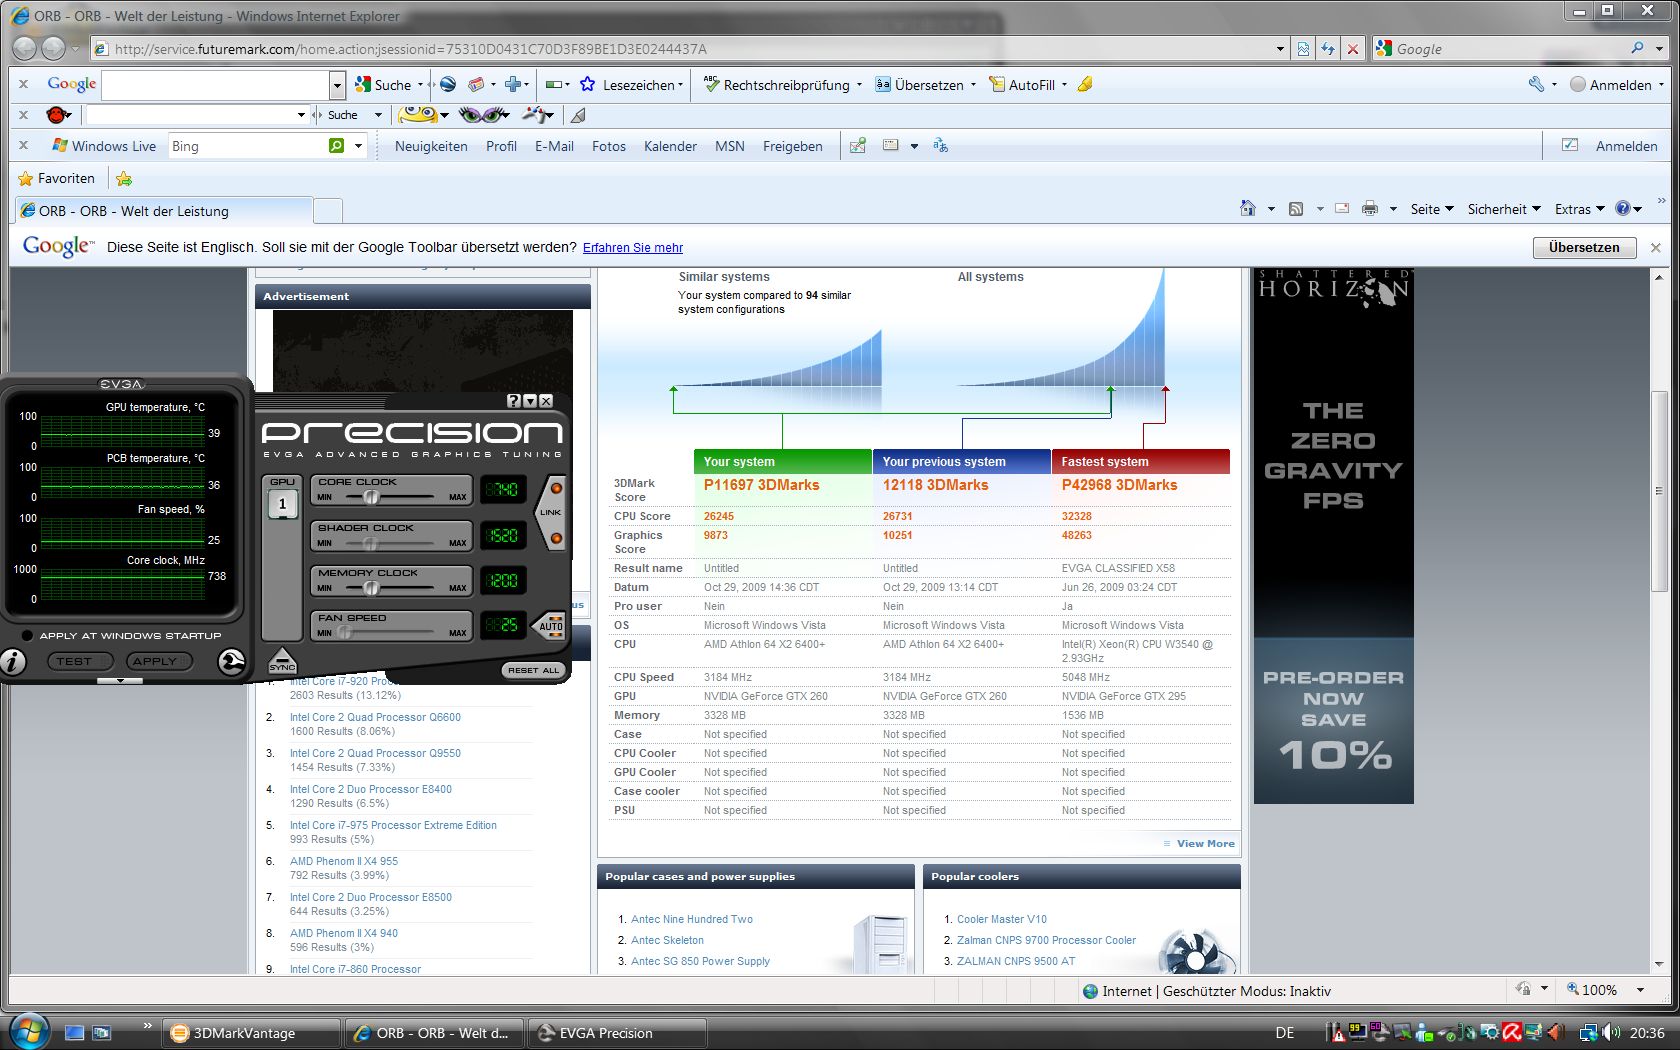This screenshot has width=1680, height=1050.
Task: Expand Bing search options dropdown
Action: 358,146
